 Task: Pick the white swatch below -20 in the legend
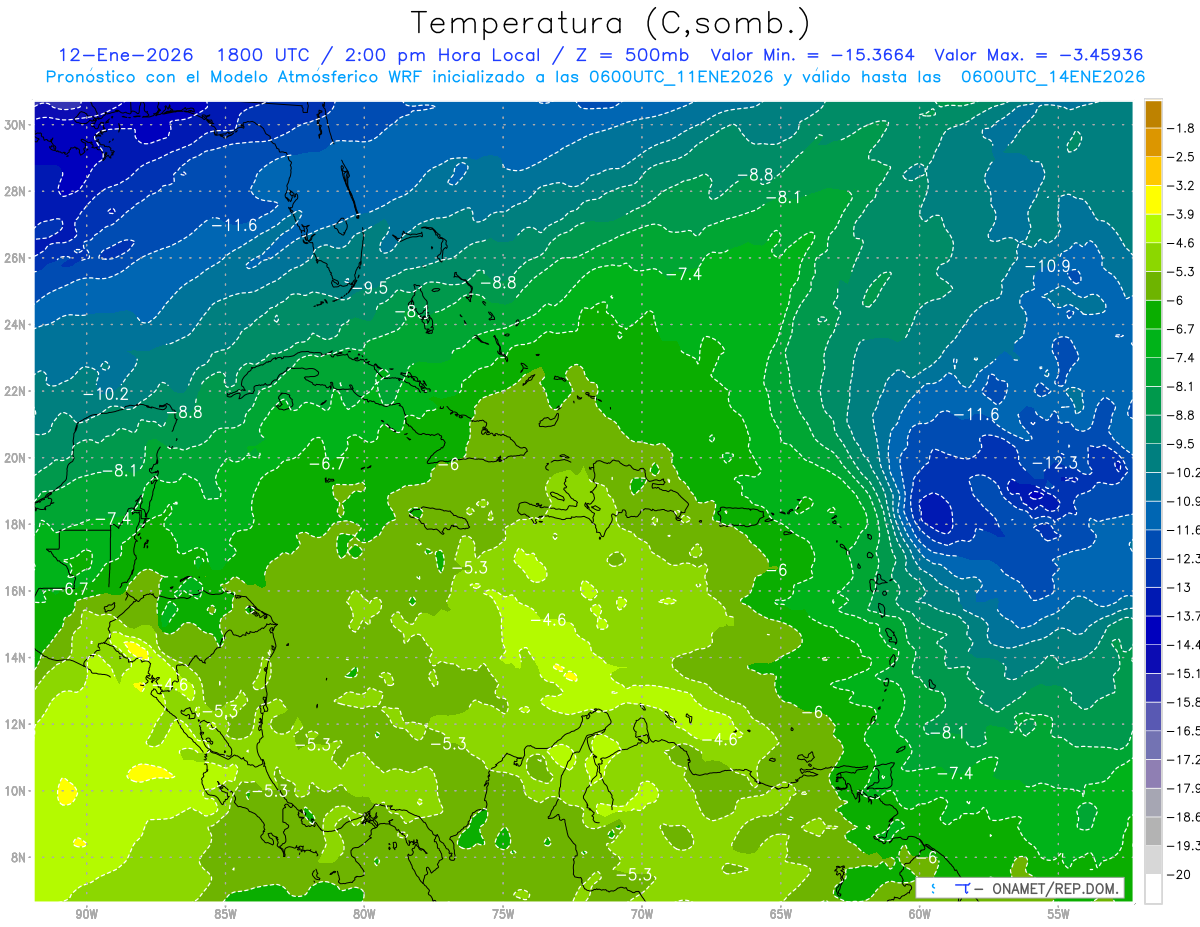[1153, 888]
